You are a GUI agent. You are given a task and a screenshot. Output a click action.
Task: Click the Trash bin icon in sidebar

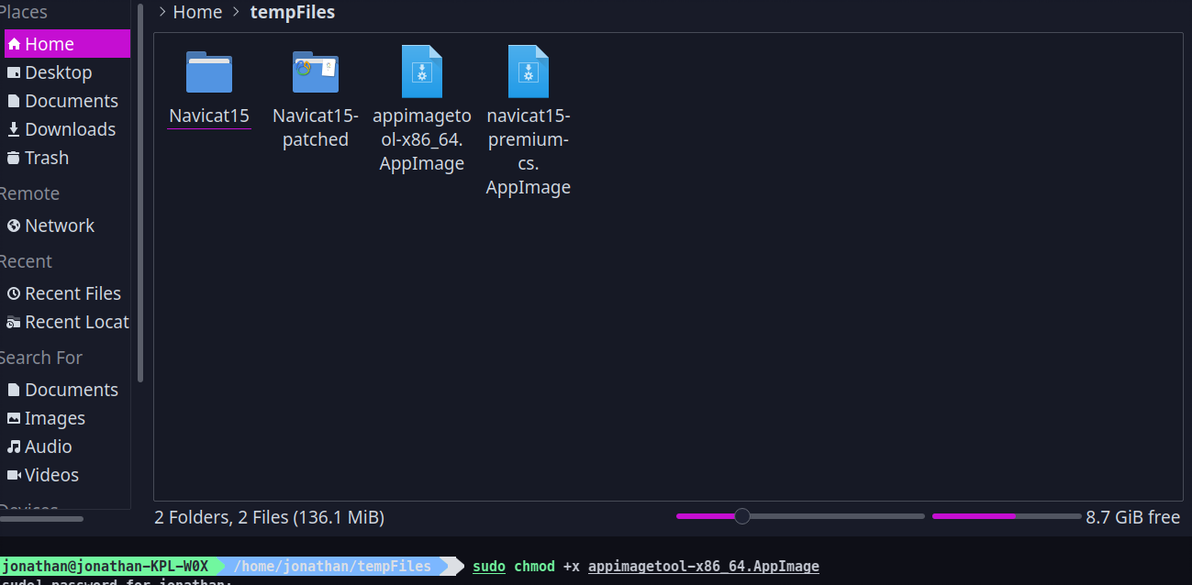coord(14,158)
